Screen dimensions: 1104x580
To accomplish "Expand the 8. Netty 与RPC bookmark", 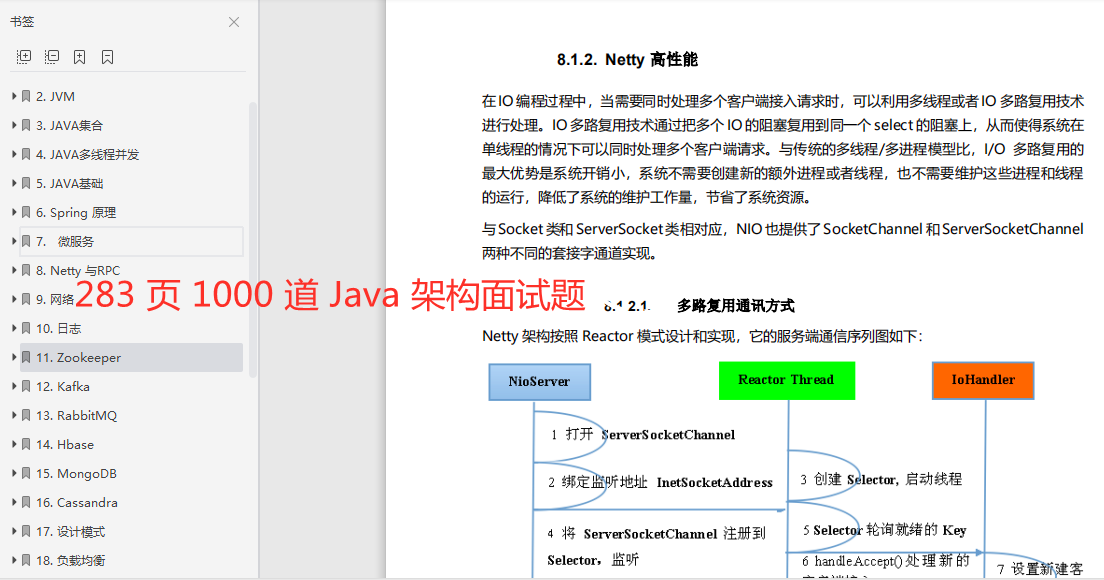I will click(x=14, y=270).
